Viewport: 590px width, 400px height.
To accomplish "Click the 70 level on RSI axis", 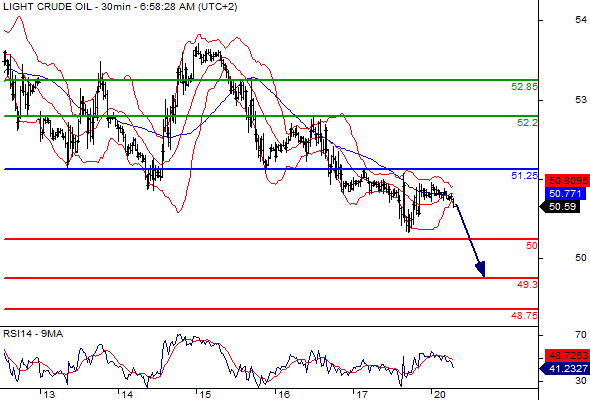I will 581,335.
